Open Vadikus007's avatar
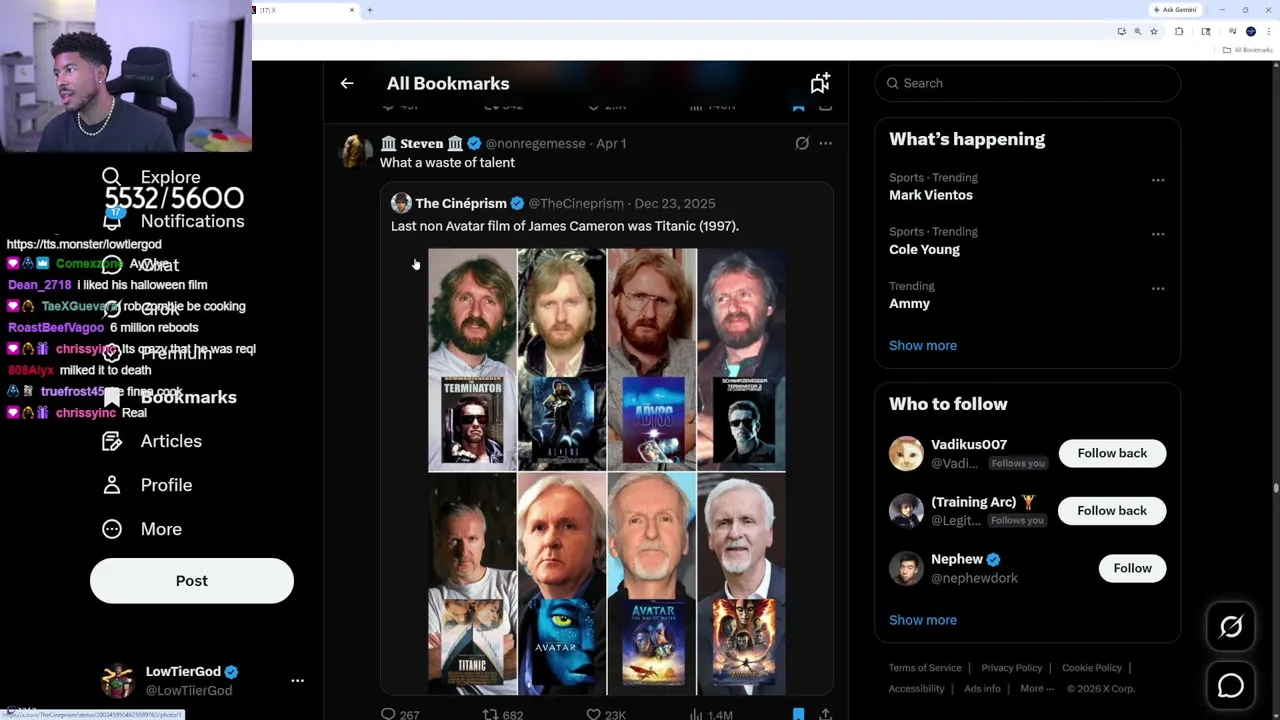This screenshot has width=1280, height=720. click(x=906, y=453)
